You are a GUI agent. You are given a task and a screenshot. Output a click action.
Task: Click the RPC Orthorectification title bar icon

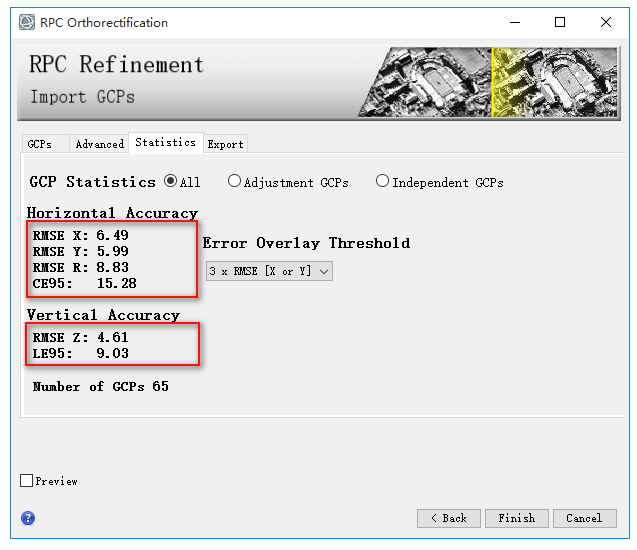pos(27,22)
